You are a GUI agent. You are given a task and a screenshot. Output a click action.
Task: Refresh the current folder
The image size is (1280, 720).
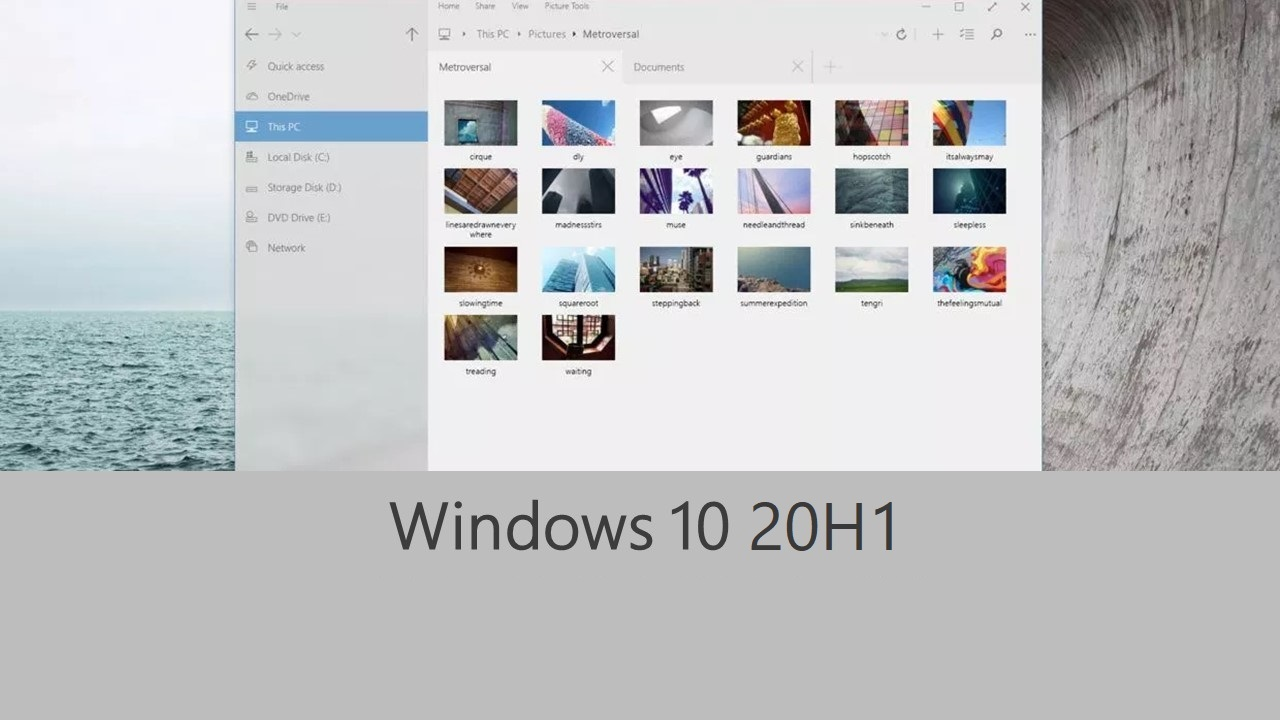[901, 34]
